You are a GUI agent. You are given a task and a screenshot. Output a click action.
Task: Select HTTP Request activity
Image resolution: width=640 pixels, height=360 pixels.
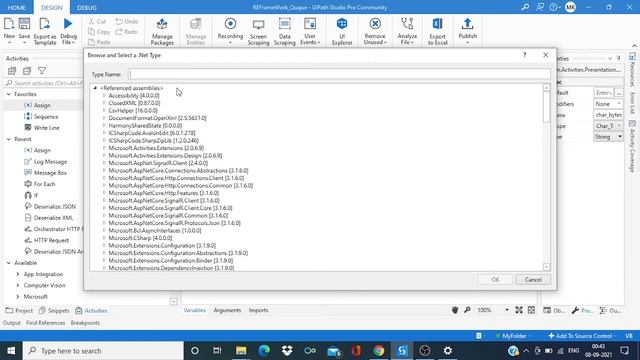click(x=51, y=240)
